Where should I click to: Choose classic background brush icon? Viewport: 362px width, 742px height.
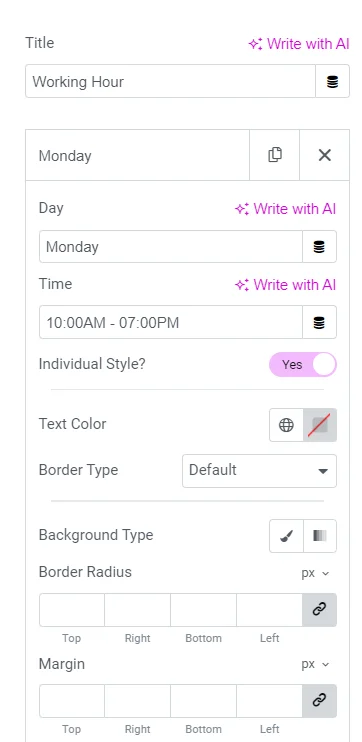point(286,536)
